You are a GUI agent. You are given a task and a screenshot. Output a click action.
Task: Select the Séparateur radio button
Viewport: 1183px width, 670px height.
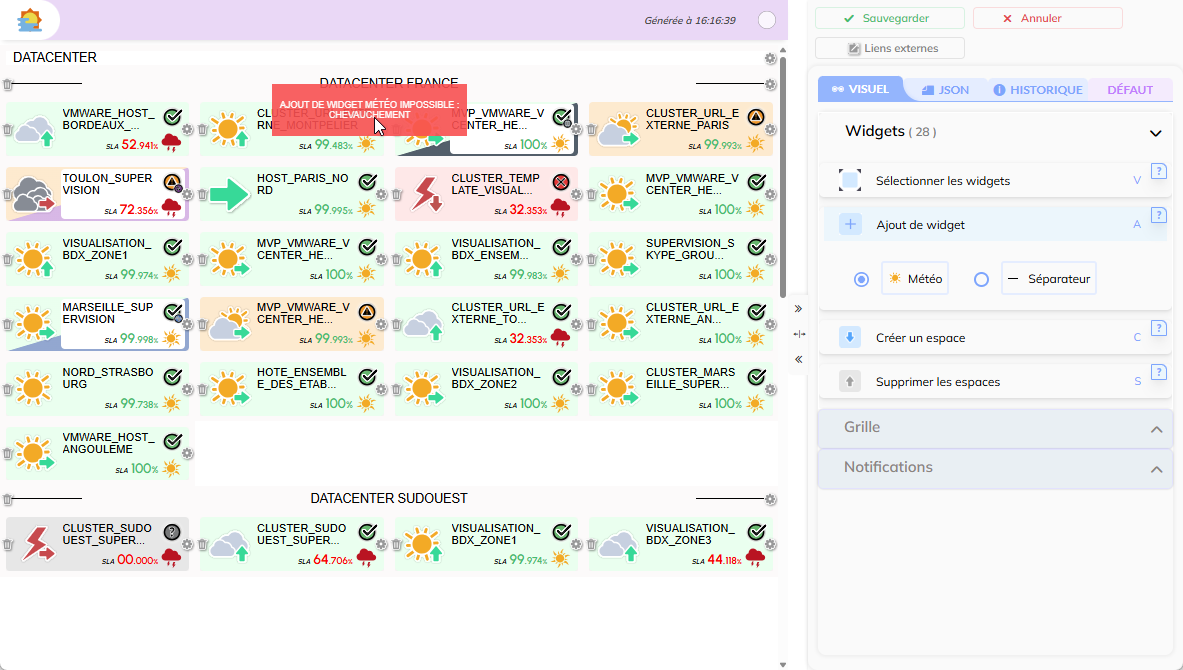981,280
